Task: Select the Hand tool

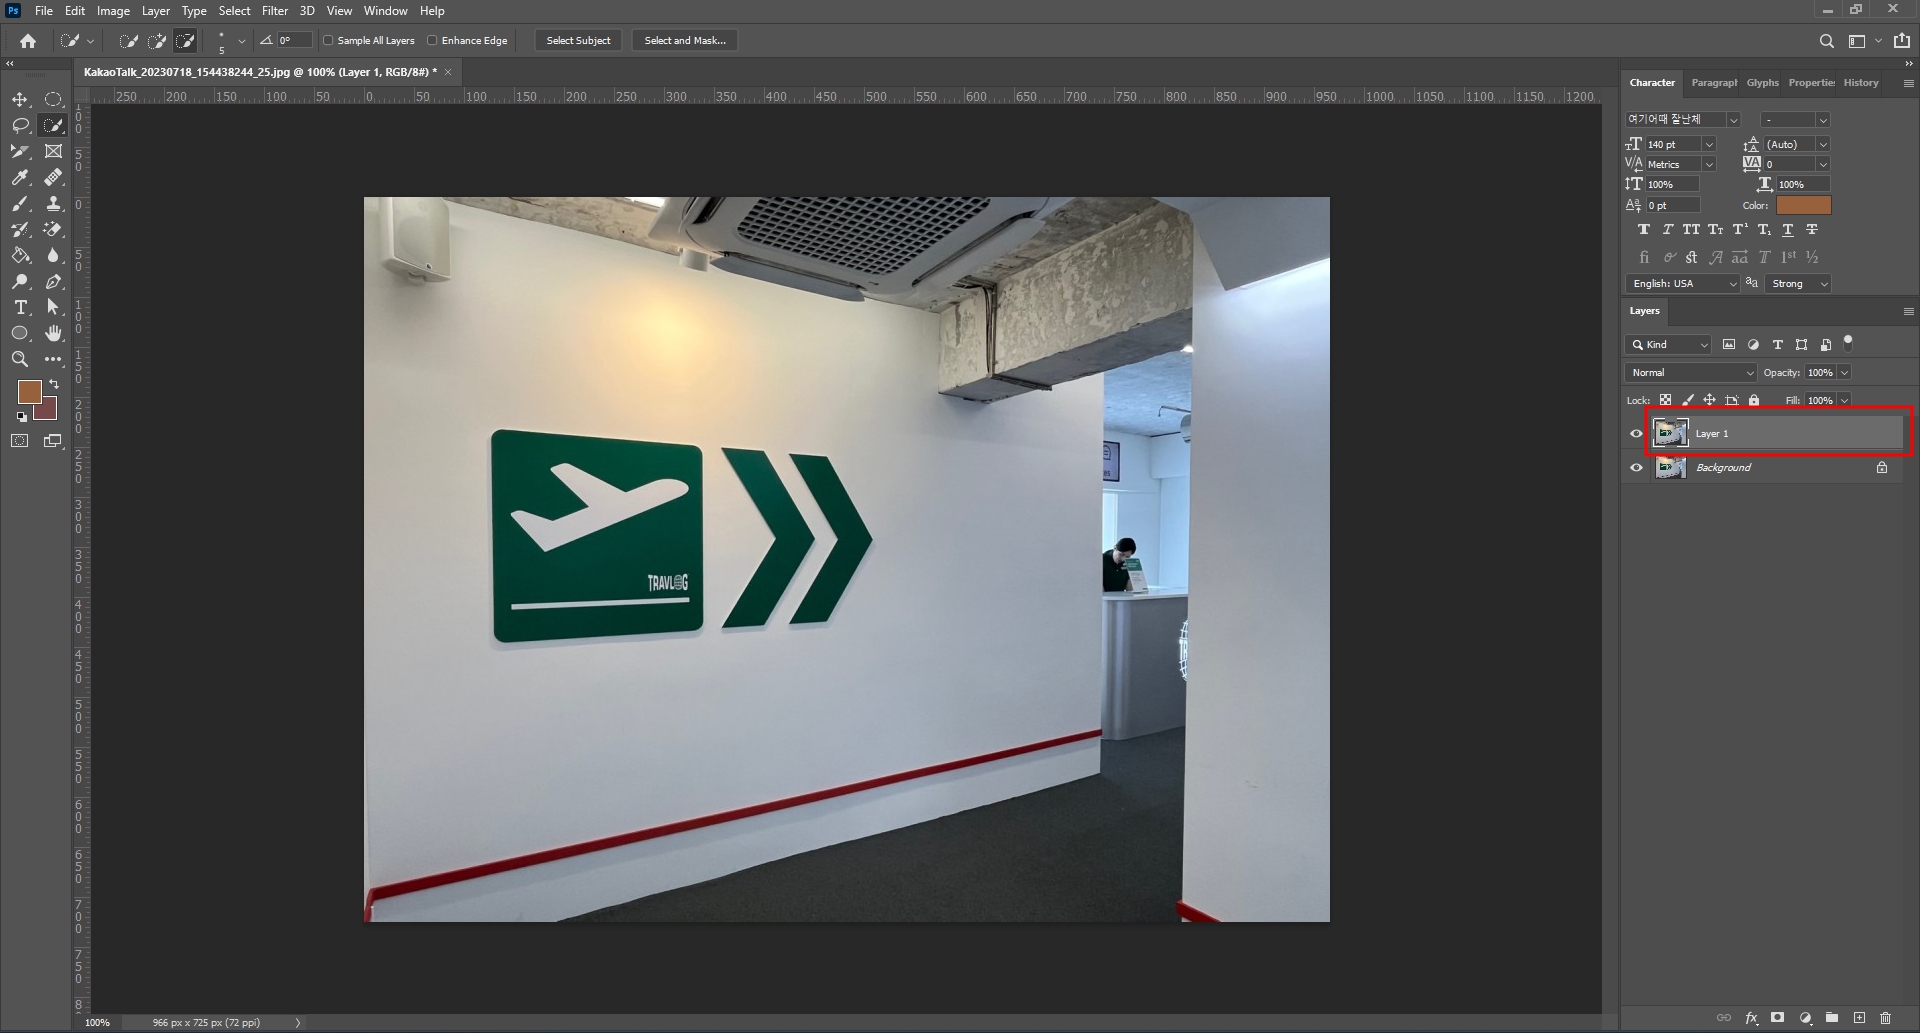Action: tap(54, 333)
